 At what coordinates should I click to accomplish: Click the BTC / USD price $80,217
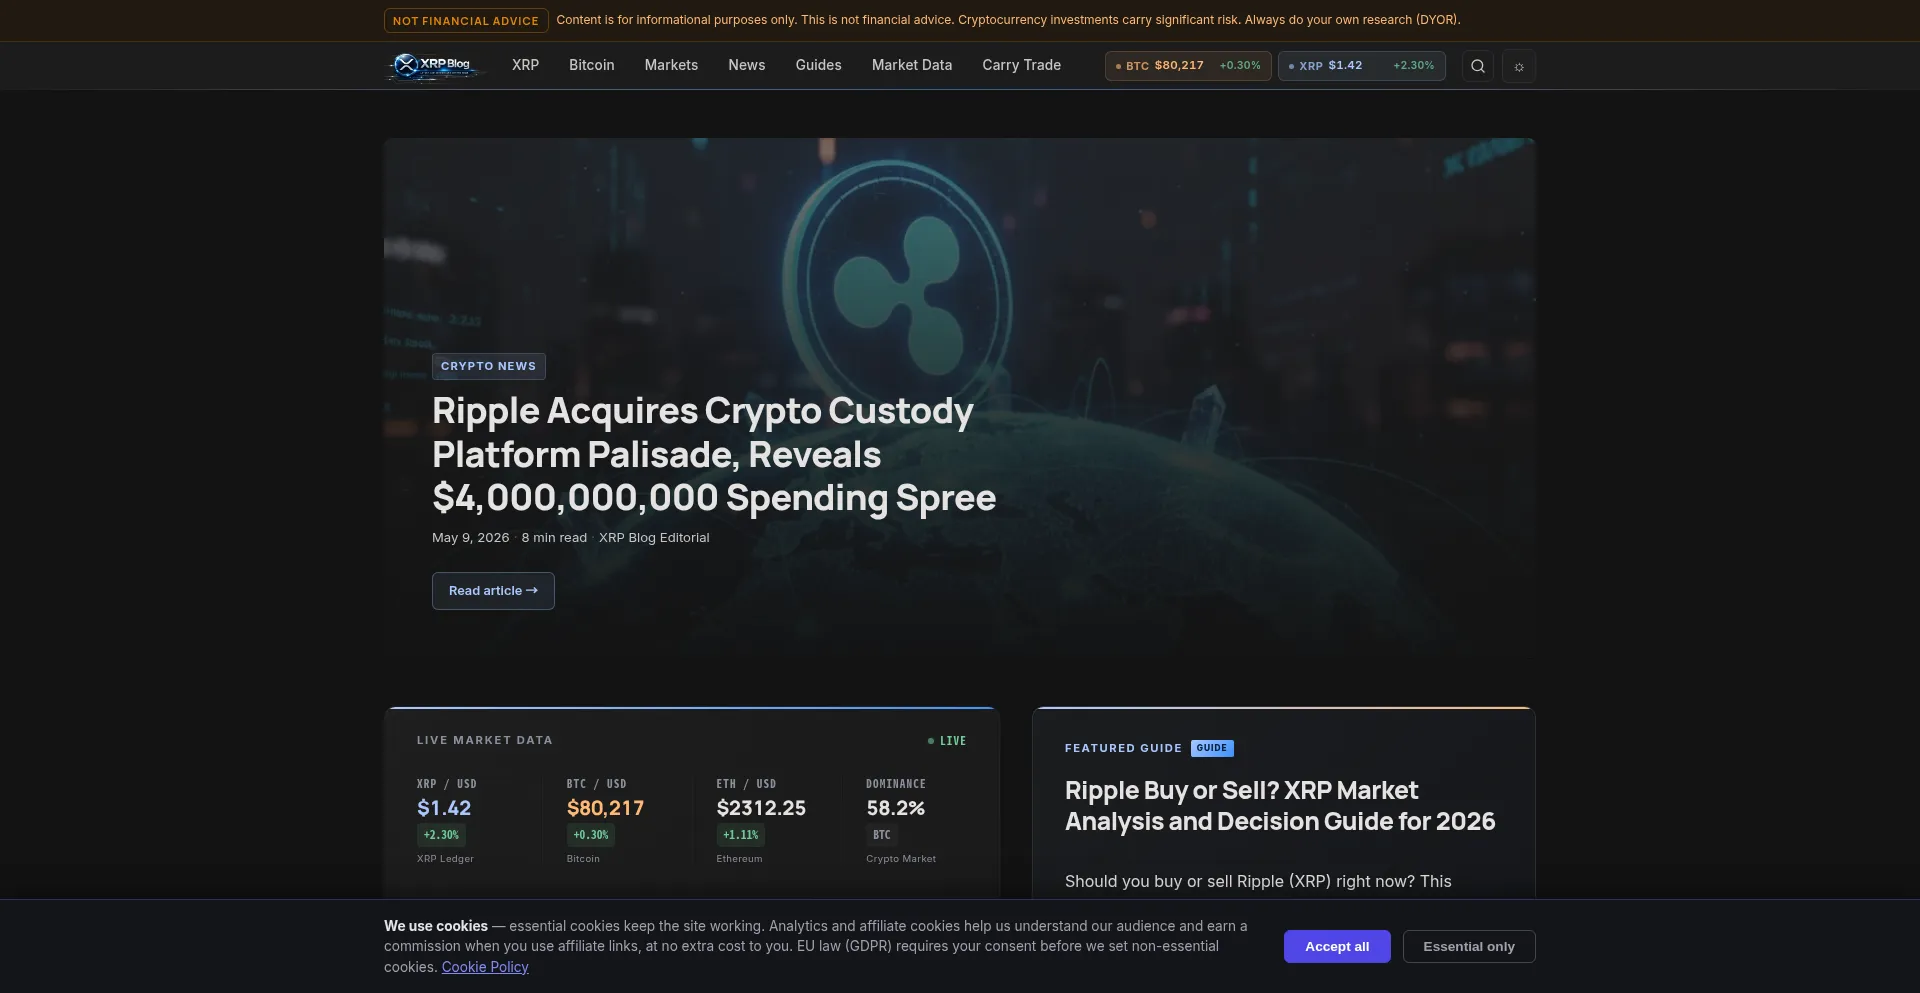point(605,808)
